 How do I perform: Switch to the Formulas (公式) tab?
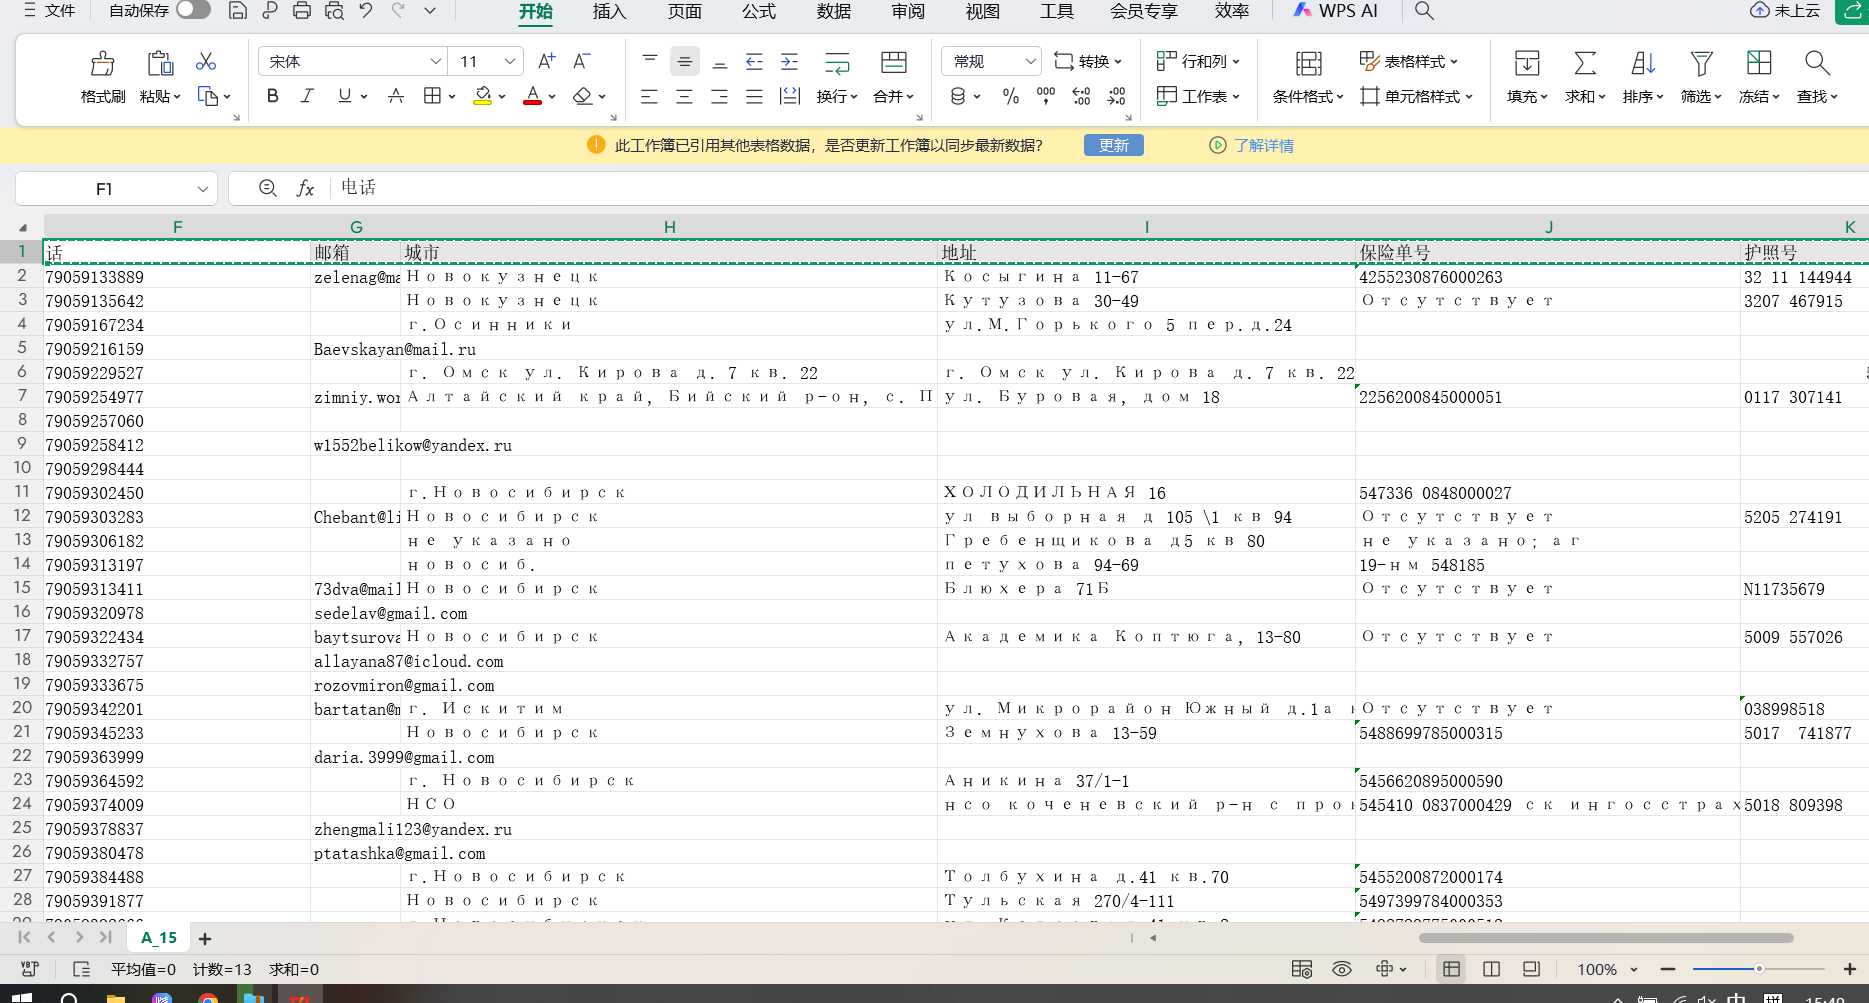pyautogui.click(x=759, y=11)
